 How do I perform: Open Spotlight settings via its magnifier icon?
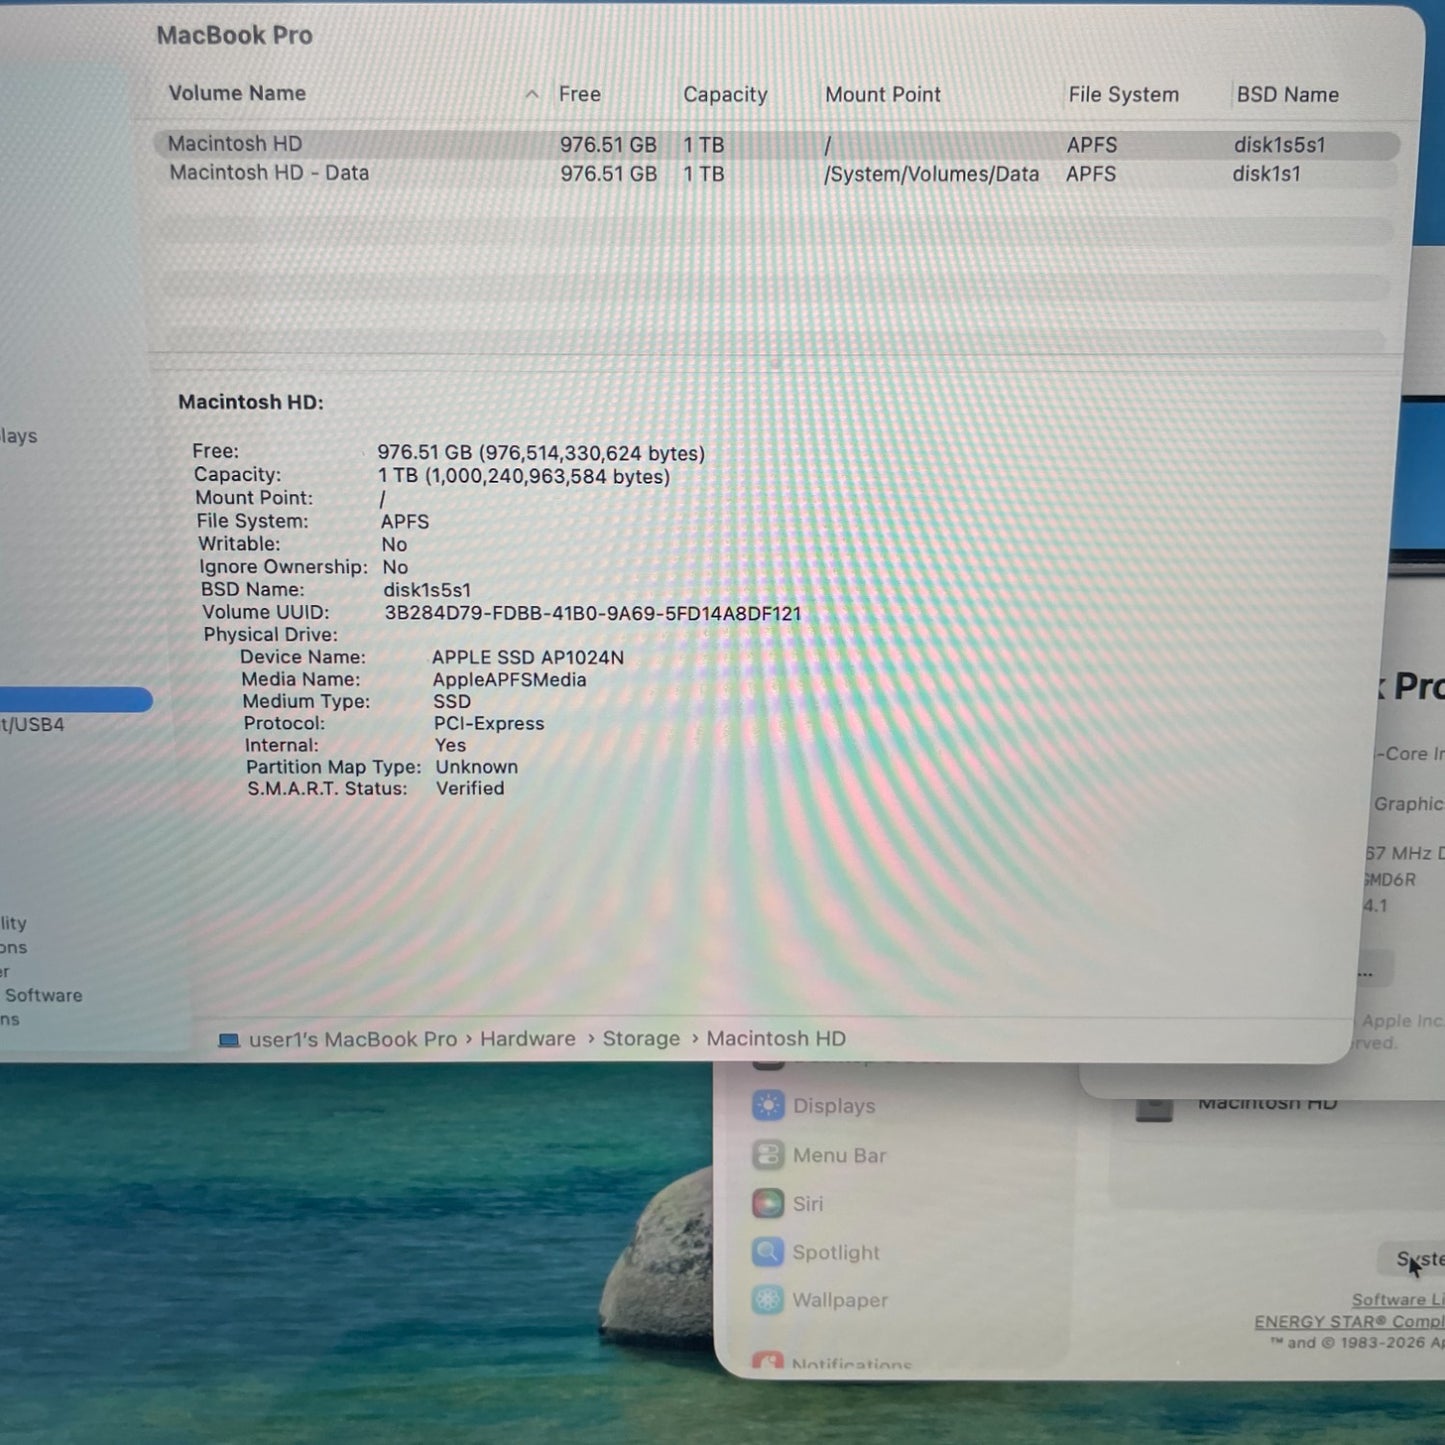tap(768, 1251)
